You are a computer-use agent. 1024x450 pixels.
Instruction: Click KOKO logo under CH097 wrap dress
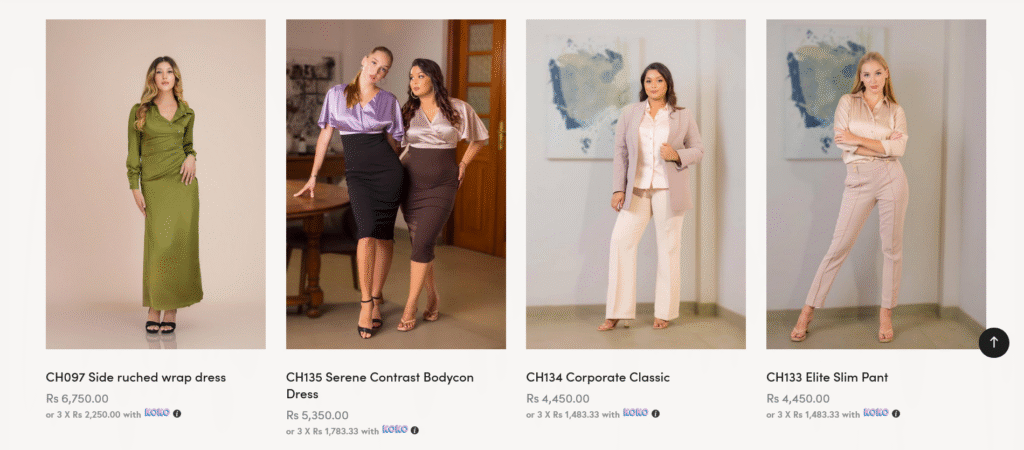pyautogui.click(x=157, y=413)
